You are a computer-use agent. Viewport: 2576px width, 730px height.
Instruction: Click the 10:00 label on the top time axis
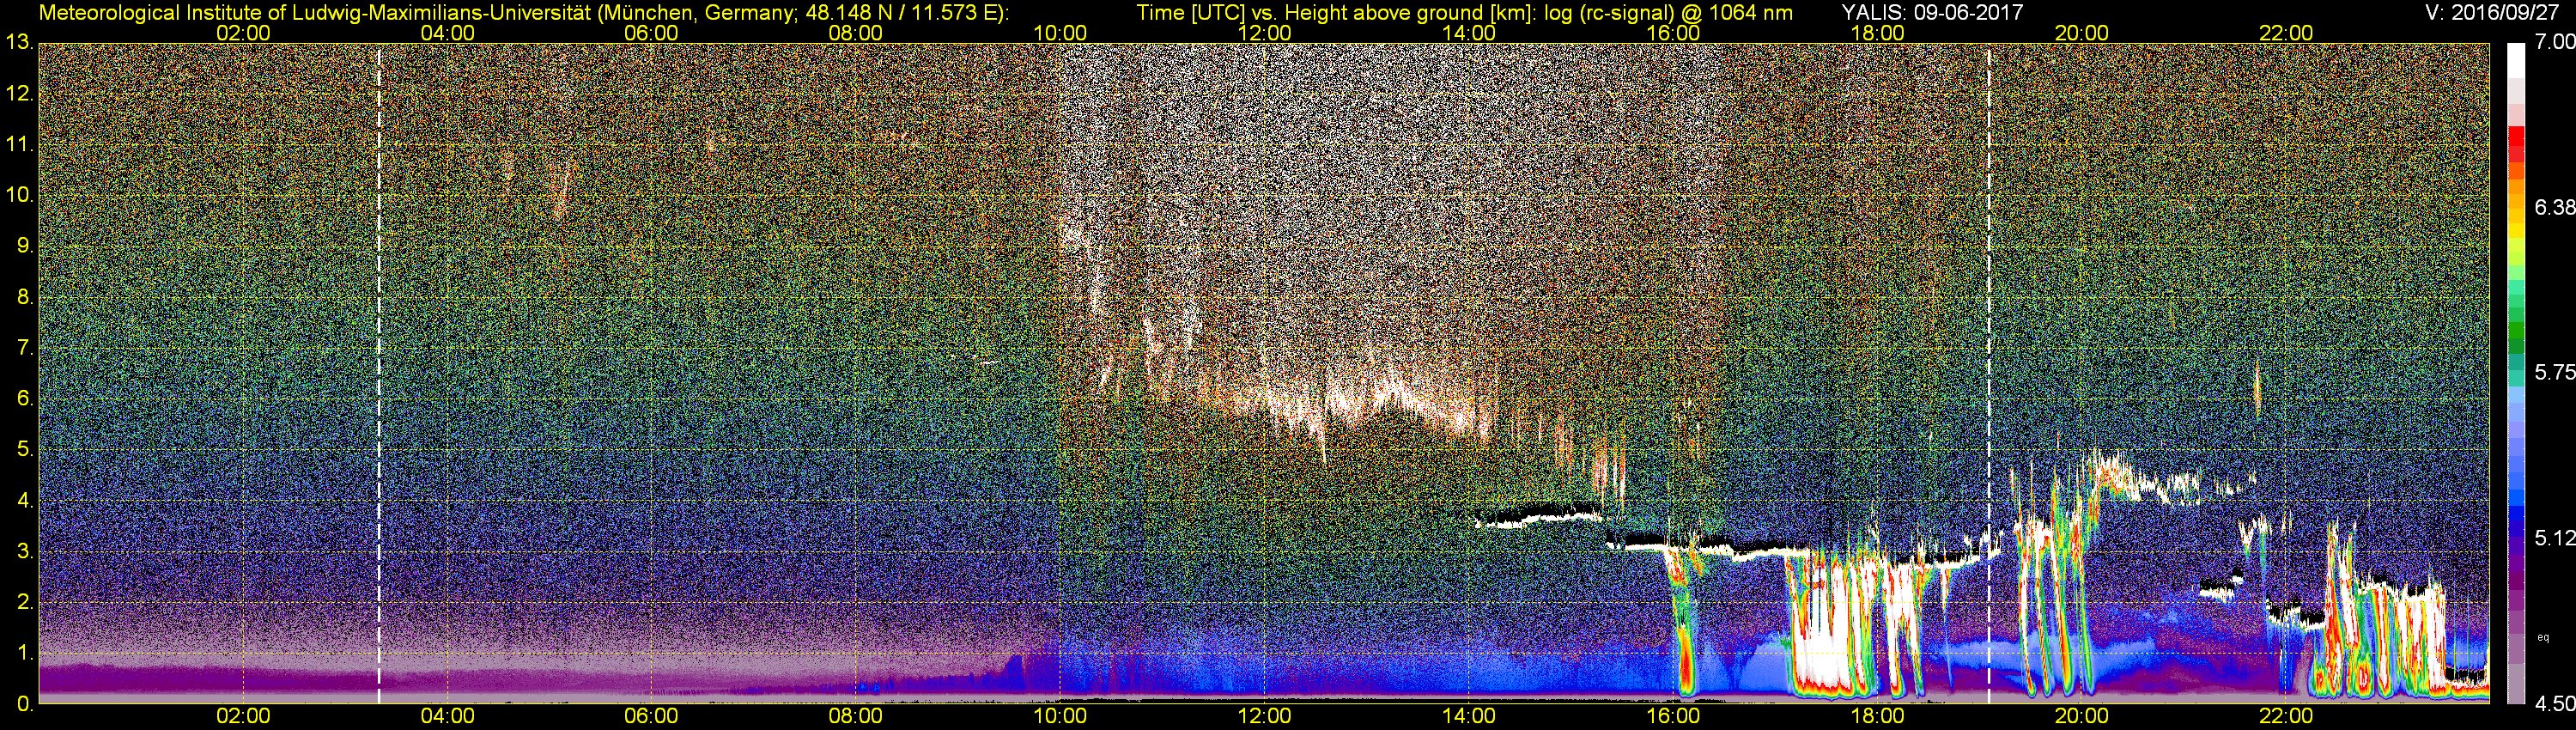(1060, 33)
